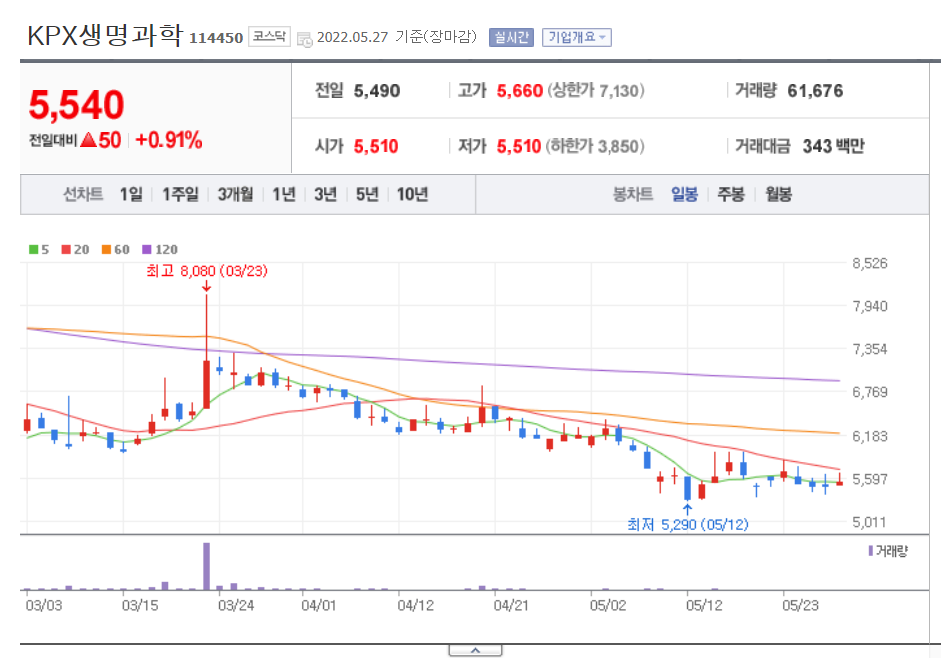941x658 pixels.
Task: Select the 5년 line chart period
Action: [x=367, y=195]
